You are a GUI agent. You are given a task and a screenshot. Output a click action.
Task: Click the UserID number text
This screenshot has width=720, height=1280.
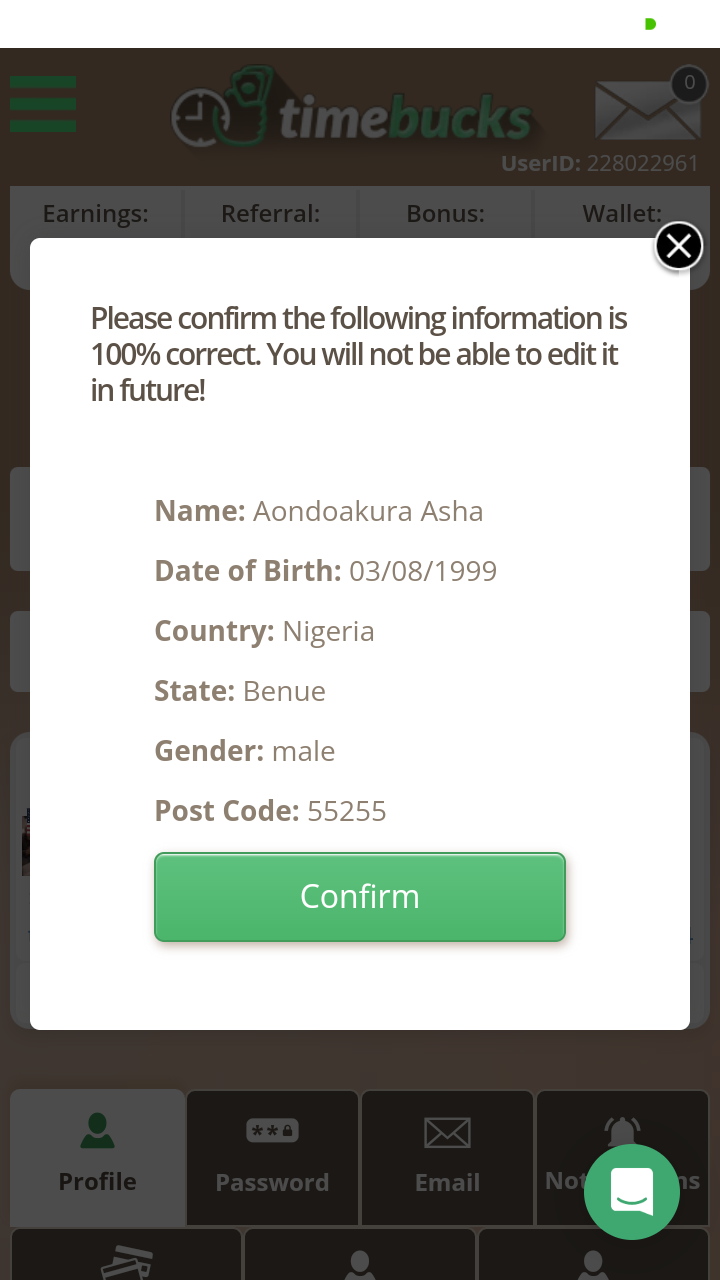coord(643,163)
